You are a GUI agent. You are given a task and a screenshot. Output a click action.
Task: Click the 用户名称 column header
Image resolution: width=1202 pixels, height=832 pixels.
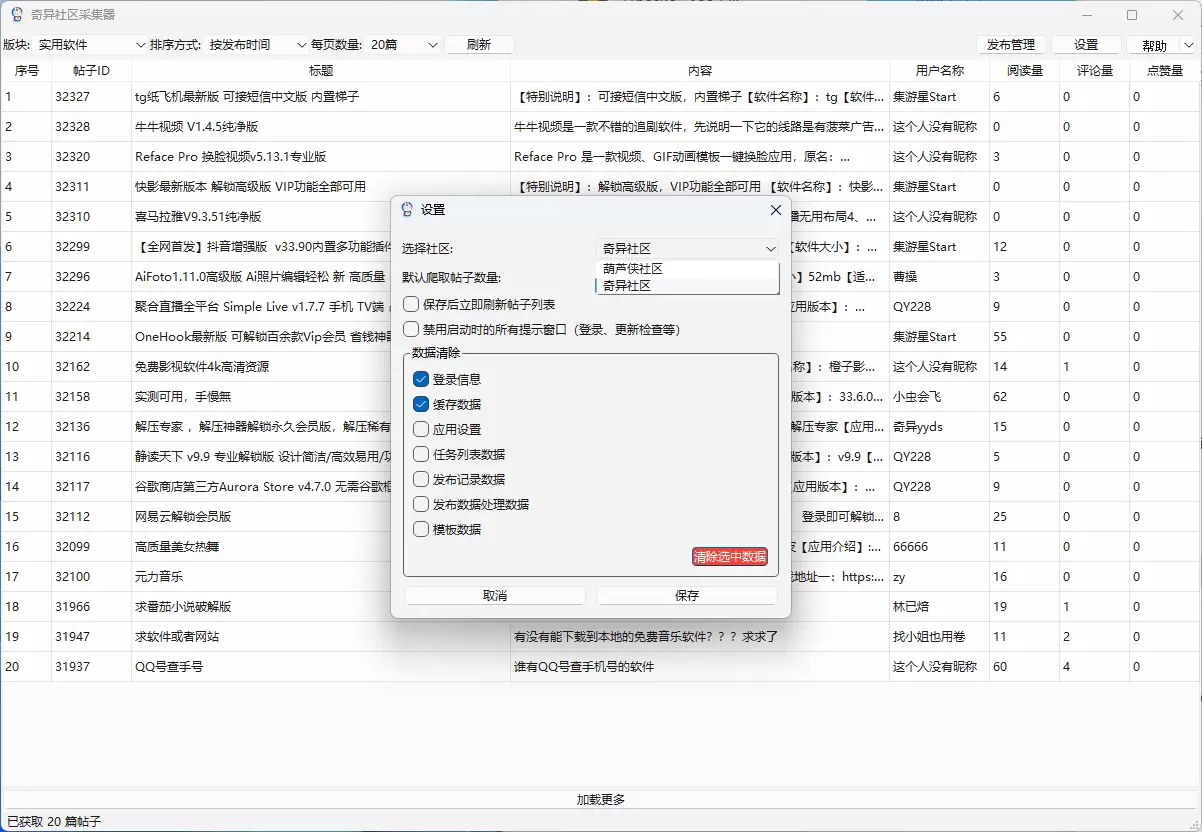(940, 71)
